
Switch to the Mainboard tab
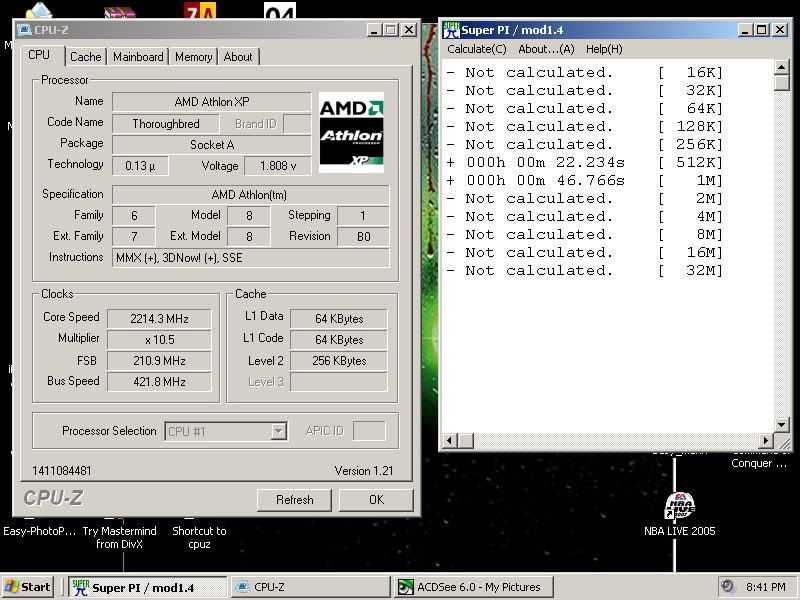(x=138, y=57)
